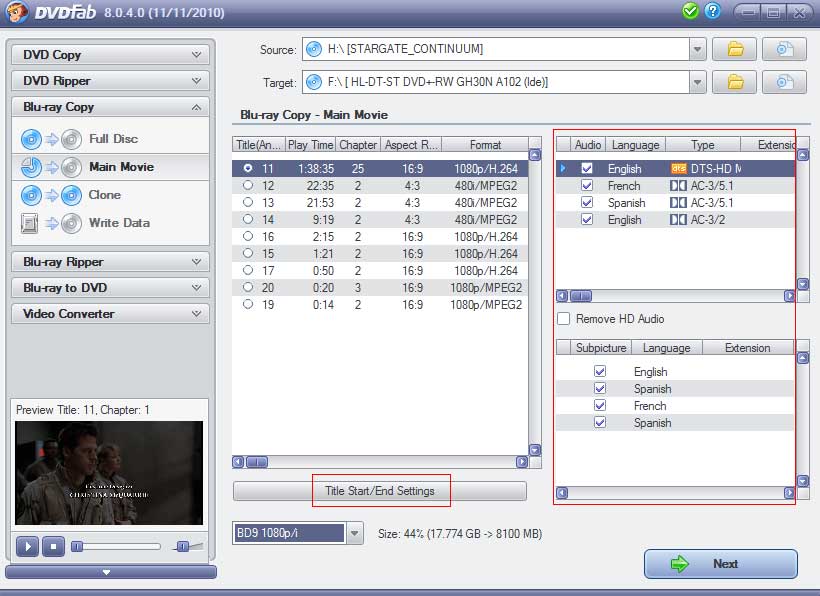Collapse the Blu-ray Copy section
The width and height of the screenshot is (820, 596).
point(110,107)
